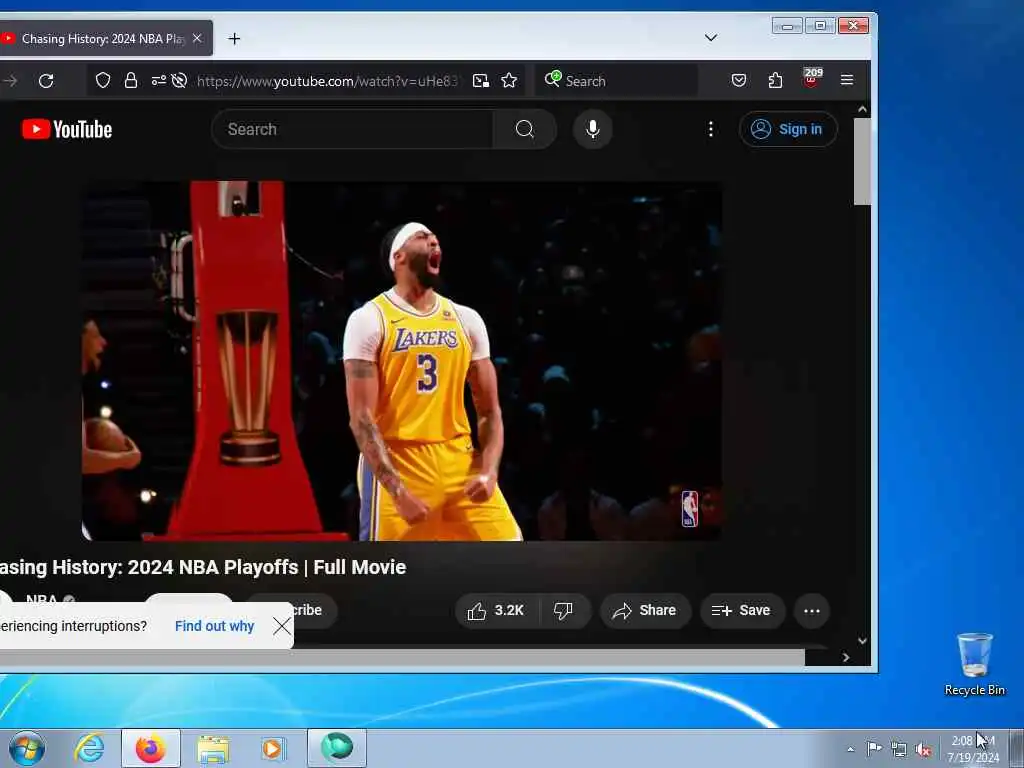This screenshot has height=768, width=1024.
Task: Open the taskbar clock and date
Action: 973,749
